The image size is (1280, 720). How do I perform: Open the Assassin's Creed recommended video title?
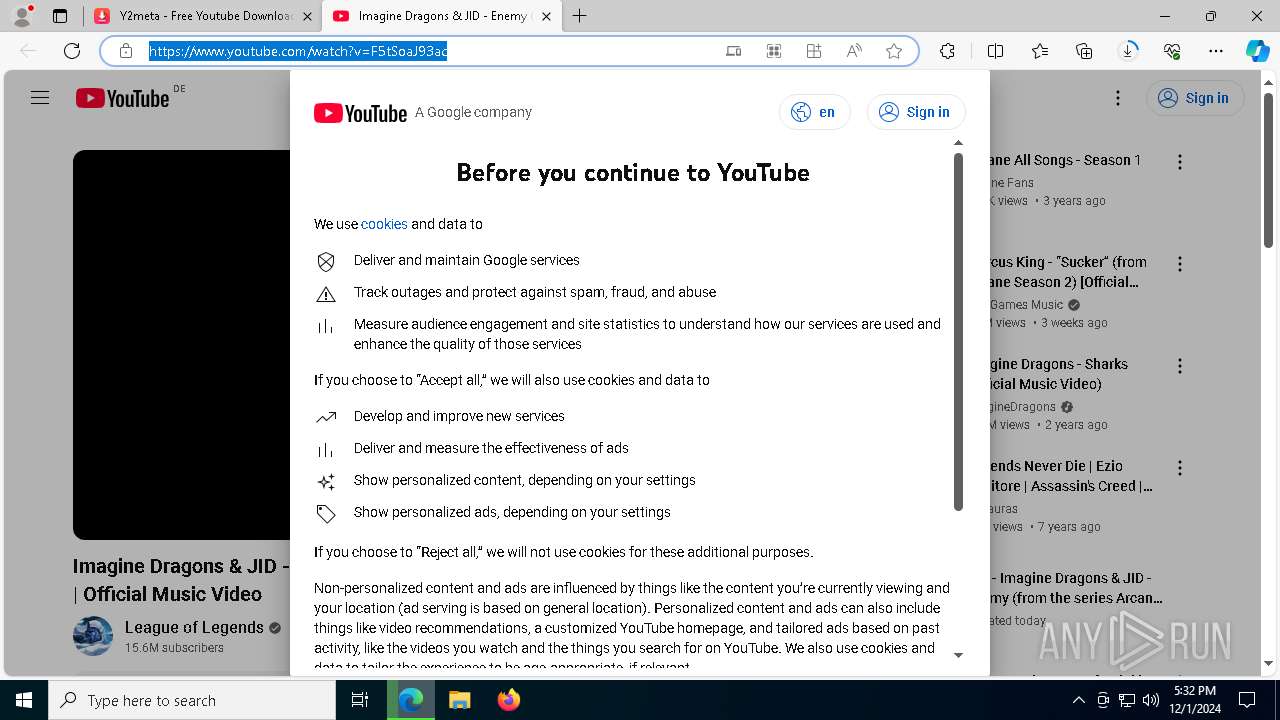coord(1071,476)
